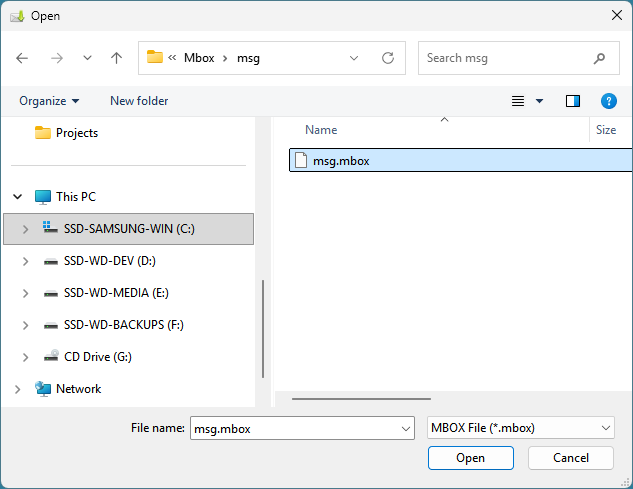Screen dimensions: 633x489
Task: Toggle the preview pane icon
Action: [573, 101]
